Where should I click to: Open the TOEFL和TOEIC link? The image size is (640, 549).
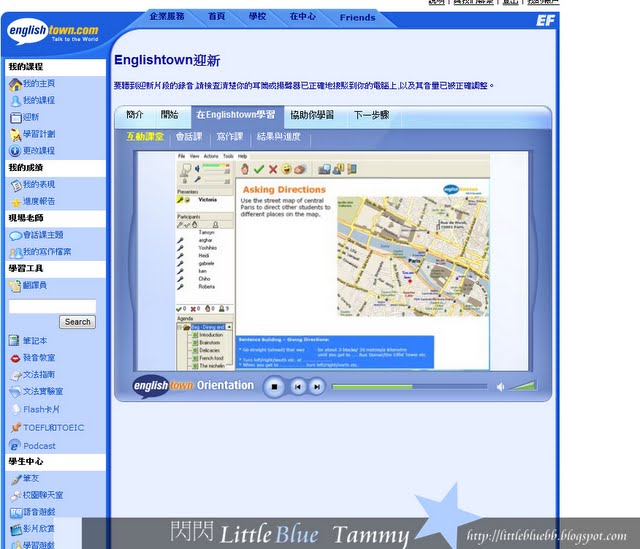point(53,427)
